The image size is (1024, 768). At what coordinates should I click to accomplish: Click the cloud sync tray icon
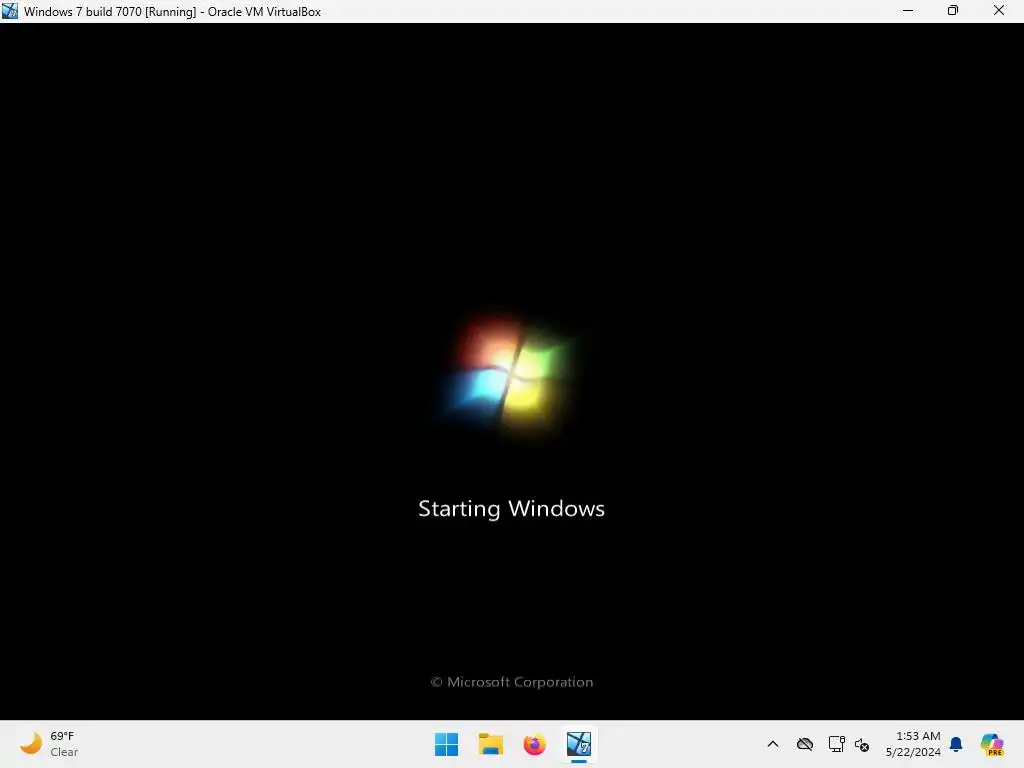click(805, 744)
